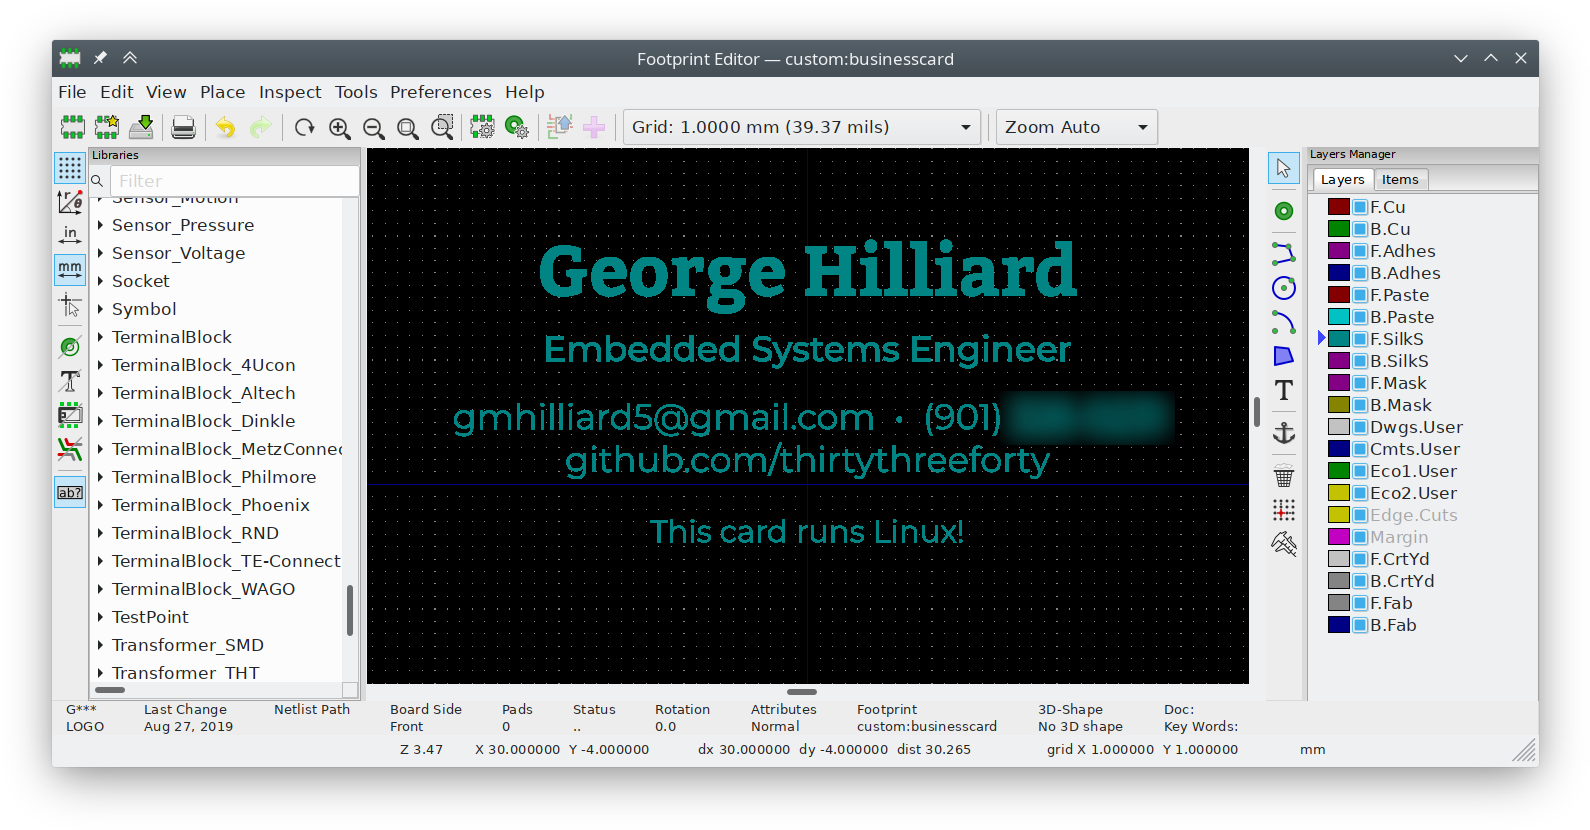
Task: Select the measure distance tool
Action: (x=1284, y=544)
